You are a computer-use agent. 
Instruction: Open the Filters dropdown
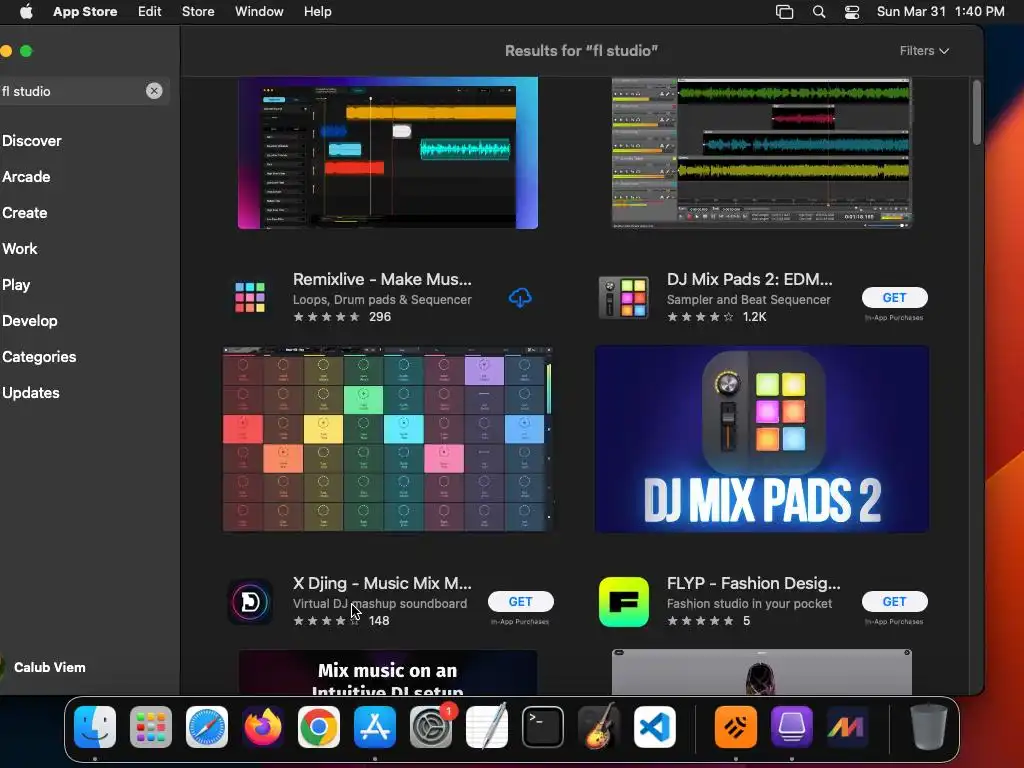point(924,51)
